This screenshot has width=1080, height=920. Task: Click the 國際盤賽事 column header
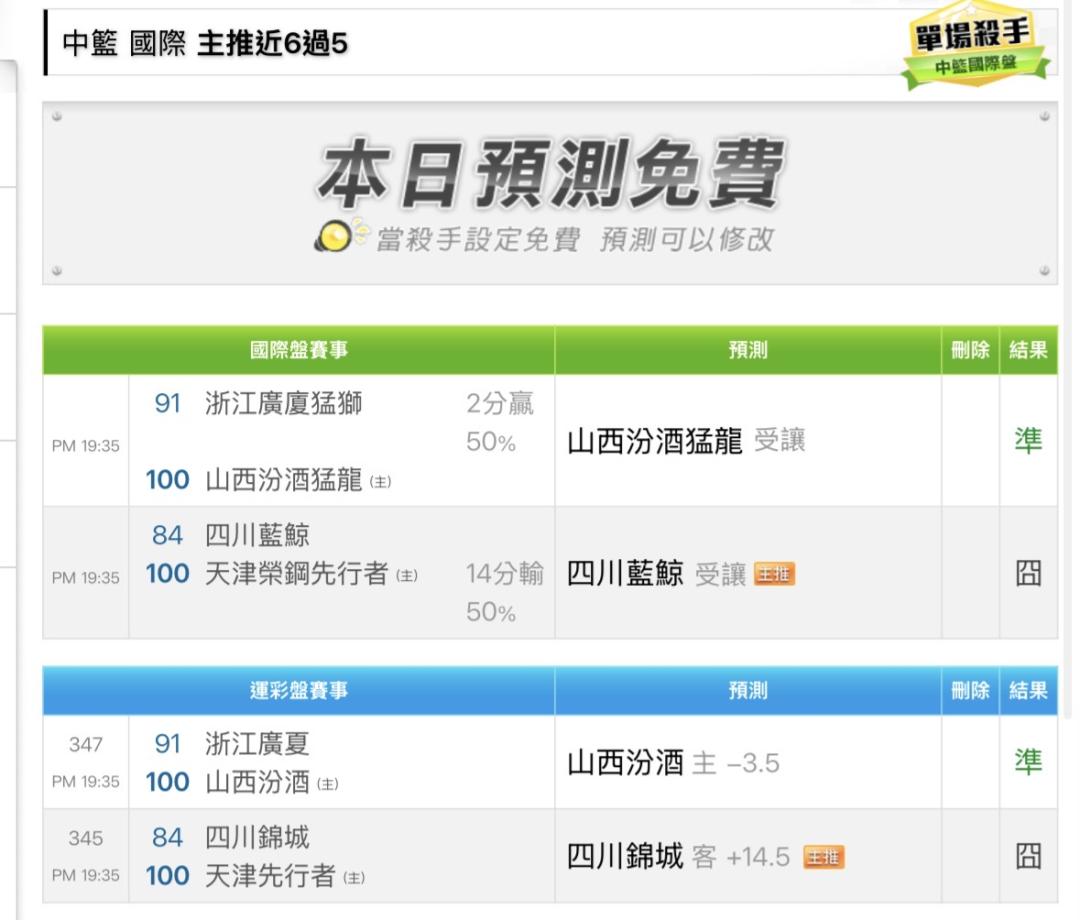pos(298,350)
